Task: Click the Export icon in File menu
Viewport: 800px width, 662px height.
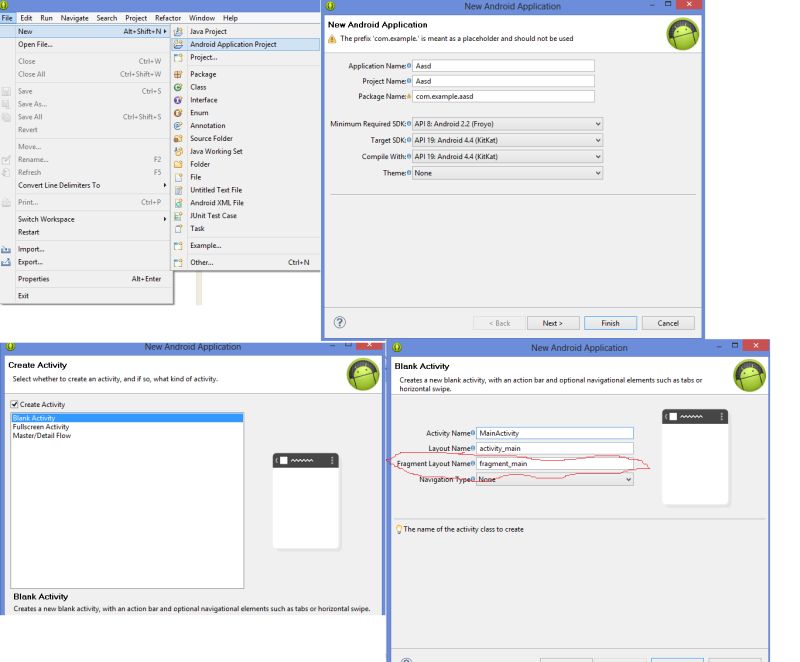Action: [x=6, y=263]
